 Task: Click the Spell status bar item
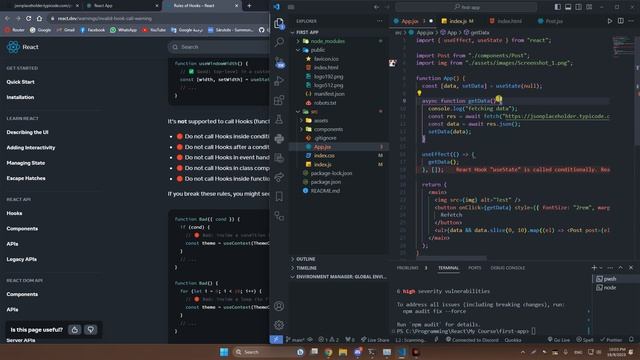585,340
